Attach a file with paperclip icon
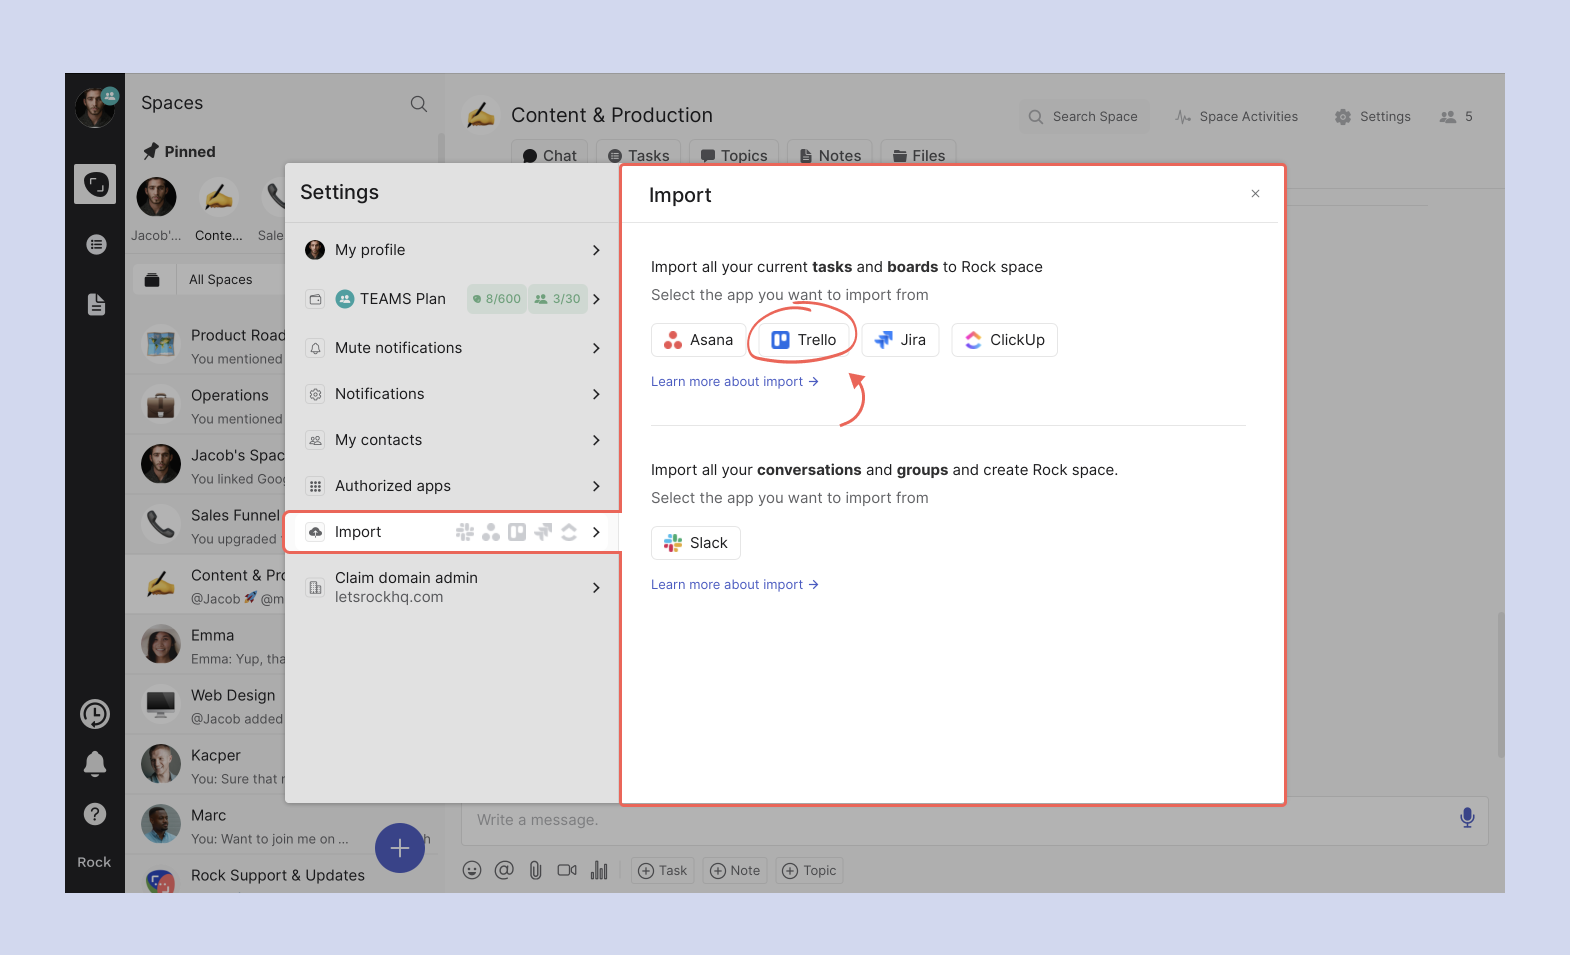 pyautogui.click(x=536, y=870)
